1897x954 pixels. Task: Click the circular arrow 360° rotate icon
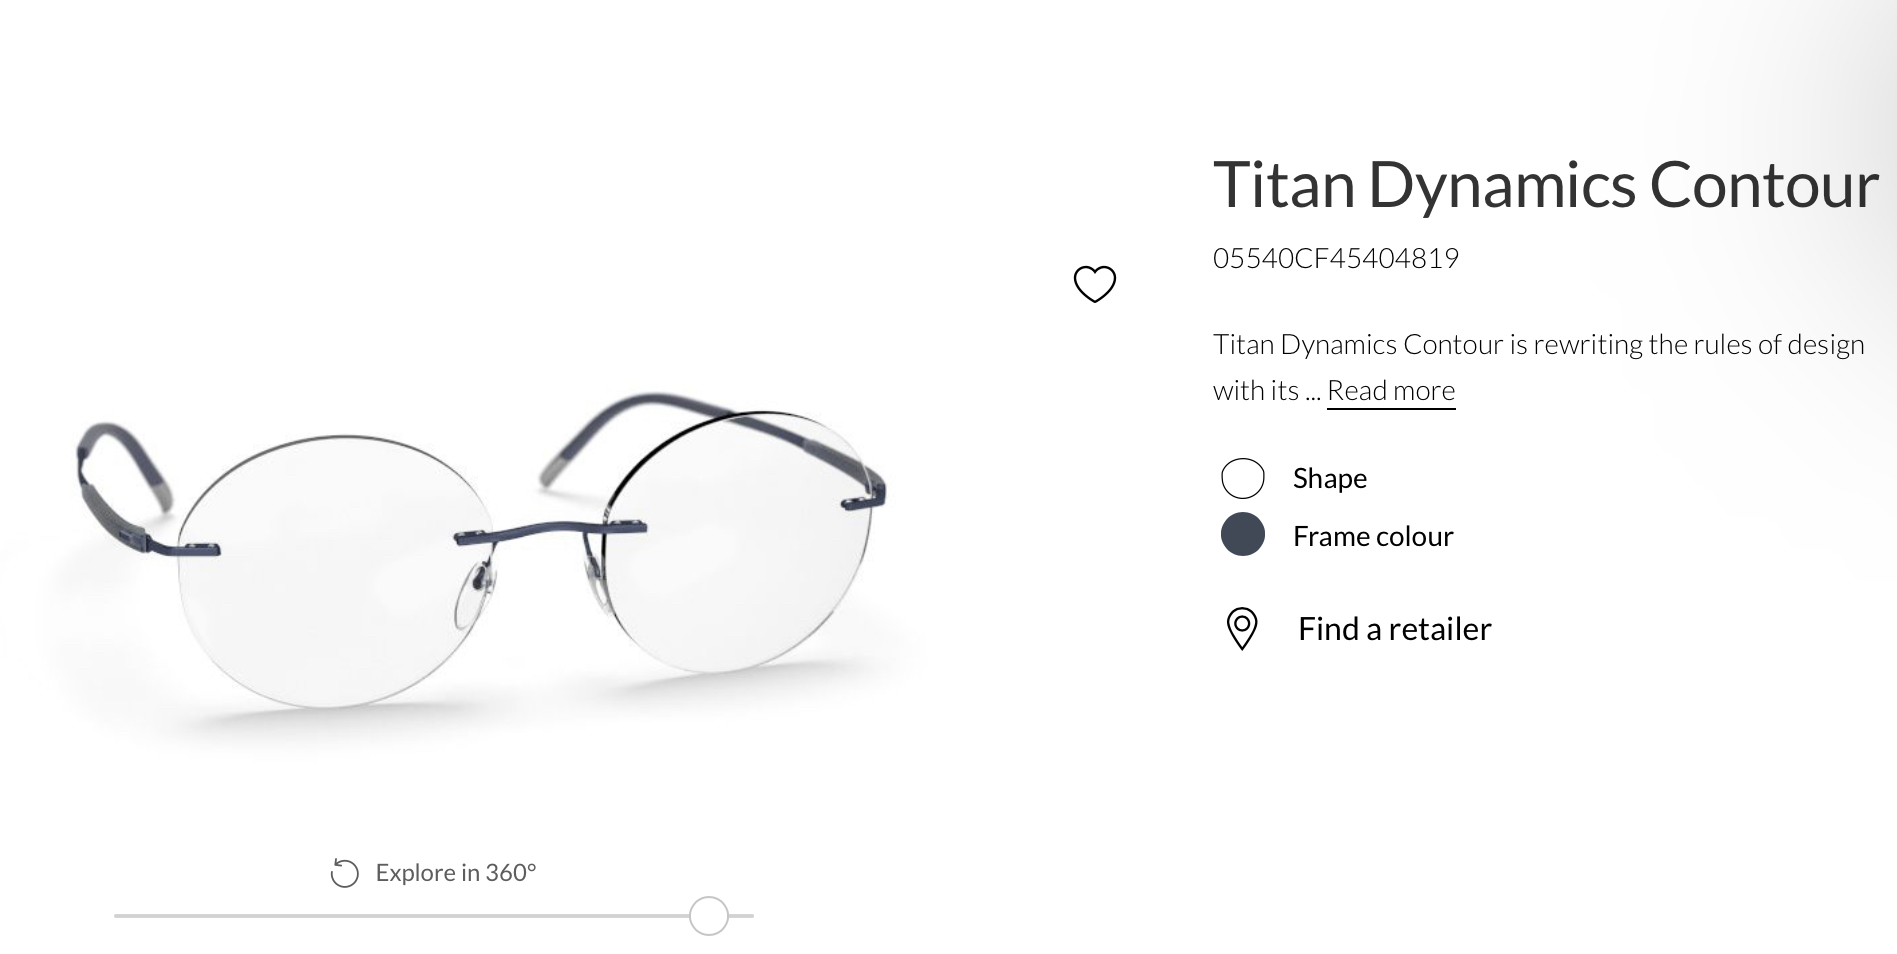344,873
